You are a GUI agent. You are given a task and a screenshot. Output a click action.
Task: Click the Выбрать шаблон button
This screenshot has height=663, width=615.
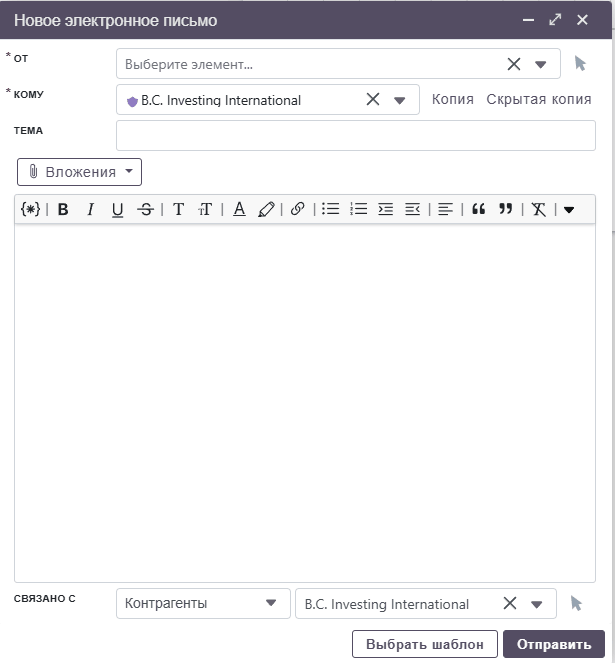click(x=425, y=644)
